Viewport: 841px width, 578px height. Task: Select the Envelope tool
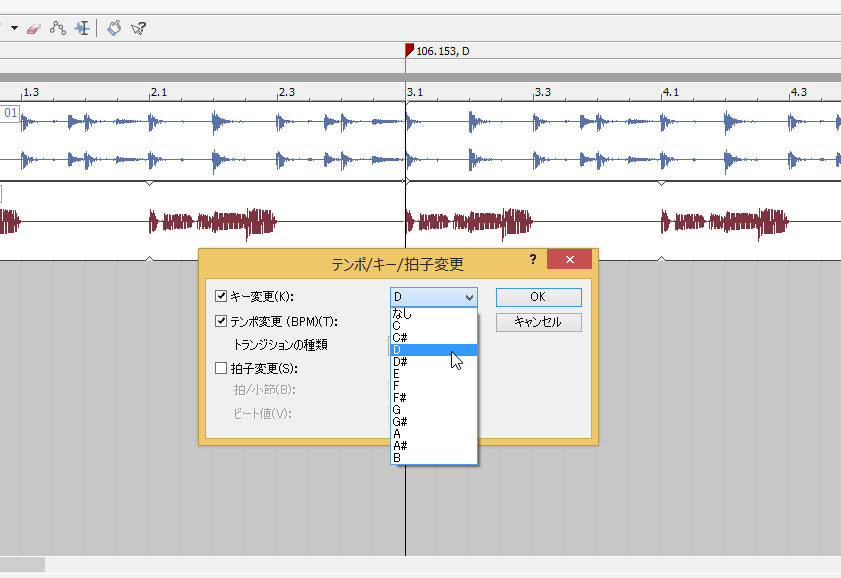click(57, 28)
